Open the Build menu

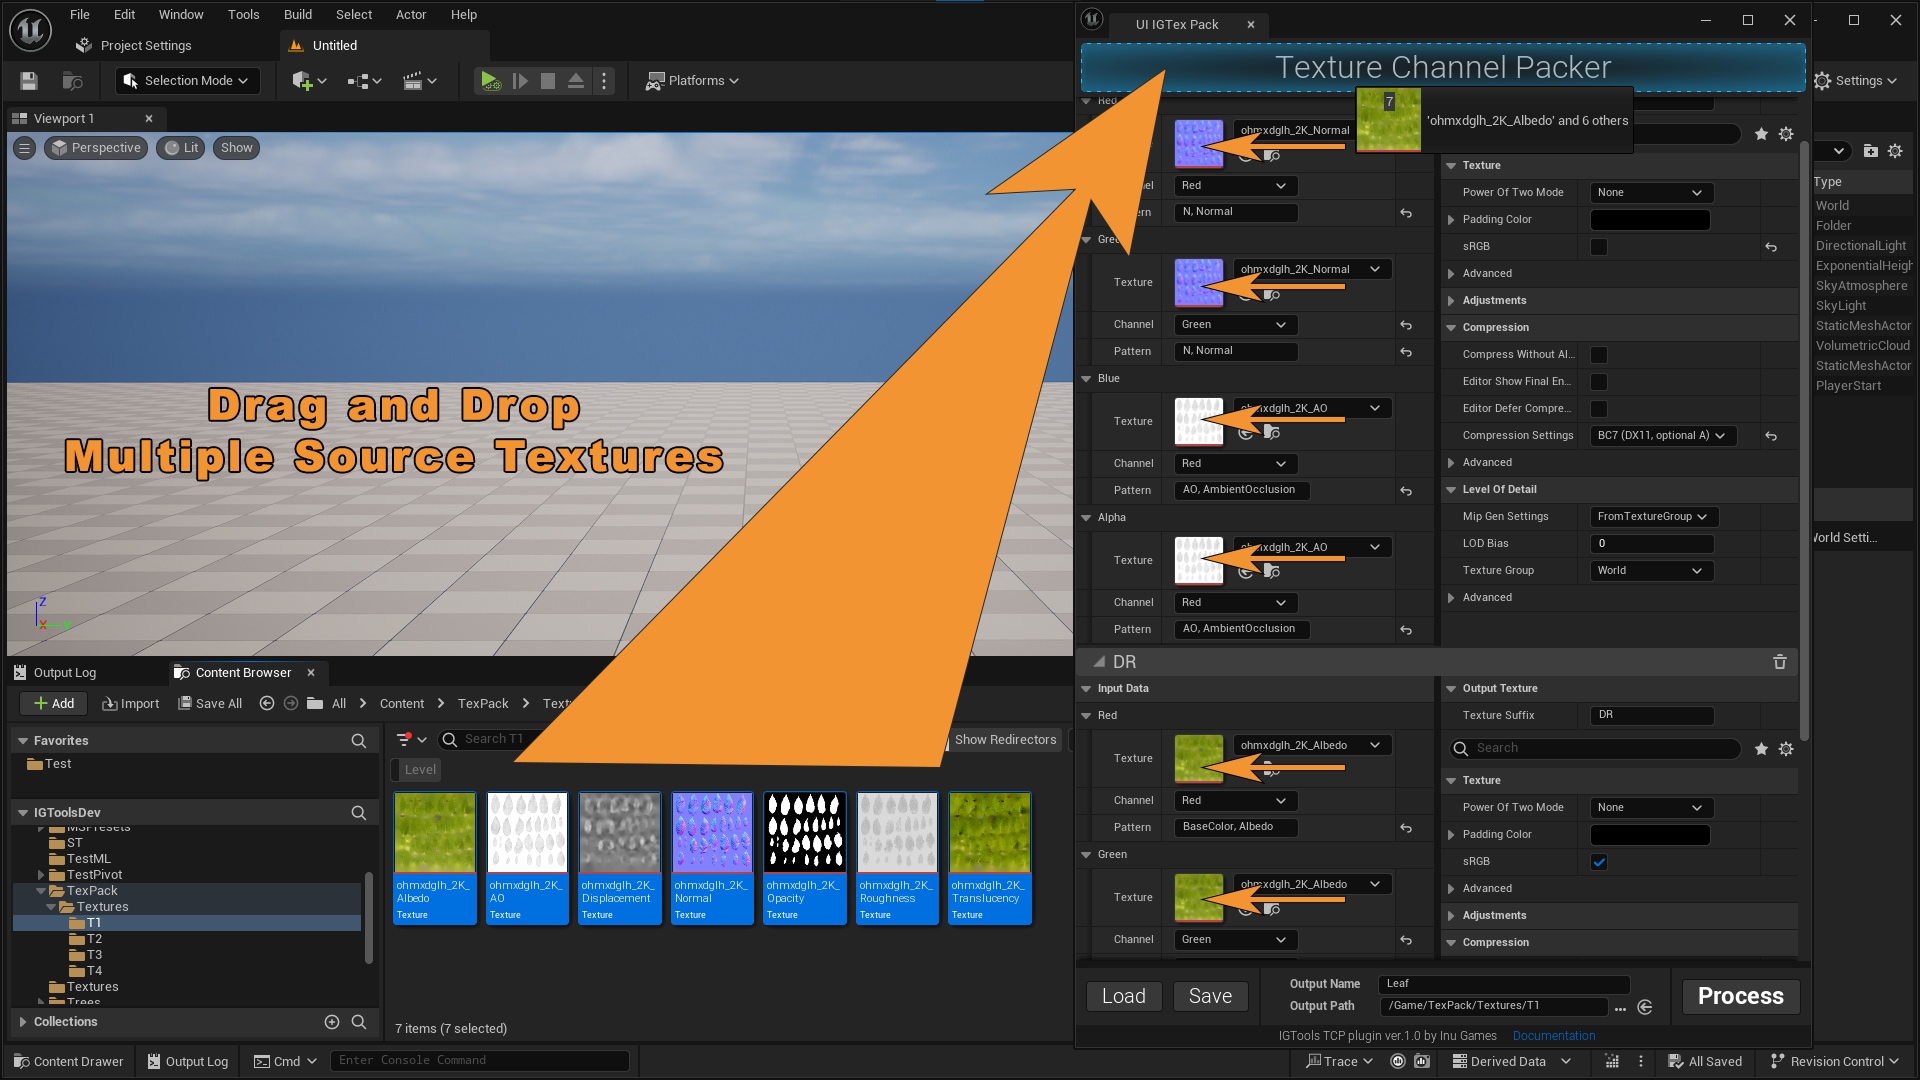point(297,14)
